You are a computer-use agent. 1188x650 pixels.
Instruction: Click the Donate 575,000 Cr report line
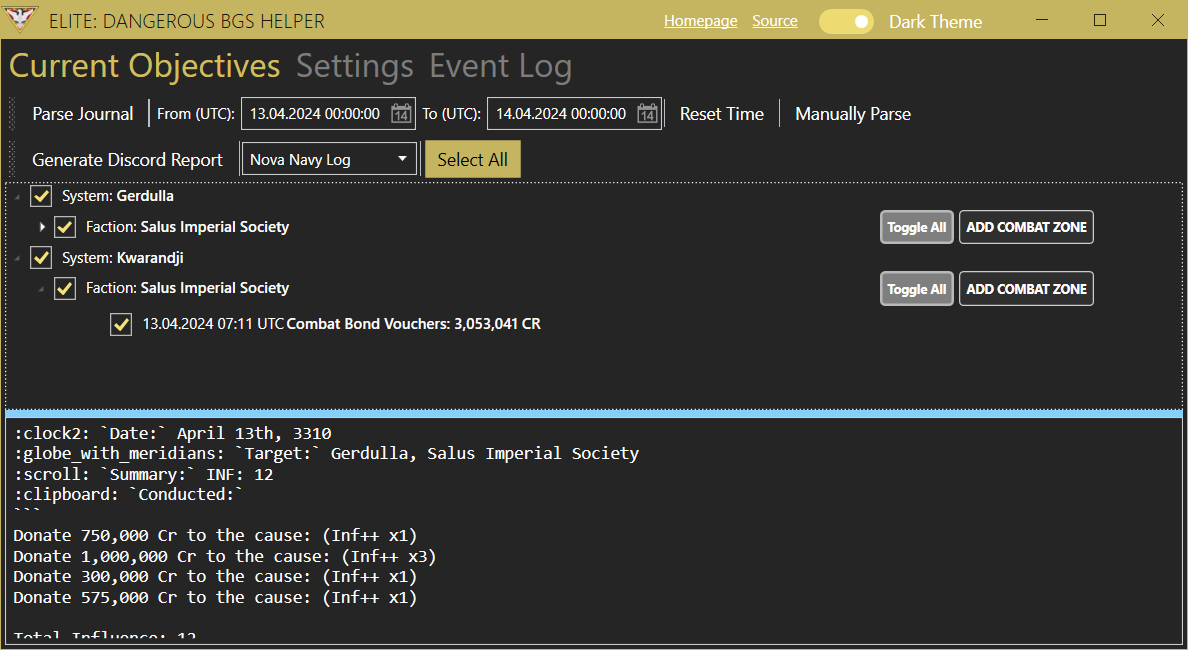(x=215, y=598)
